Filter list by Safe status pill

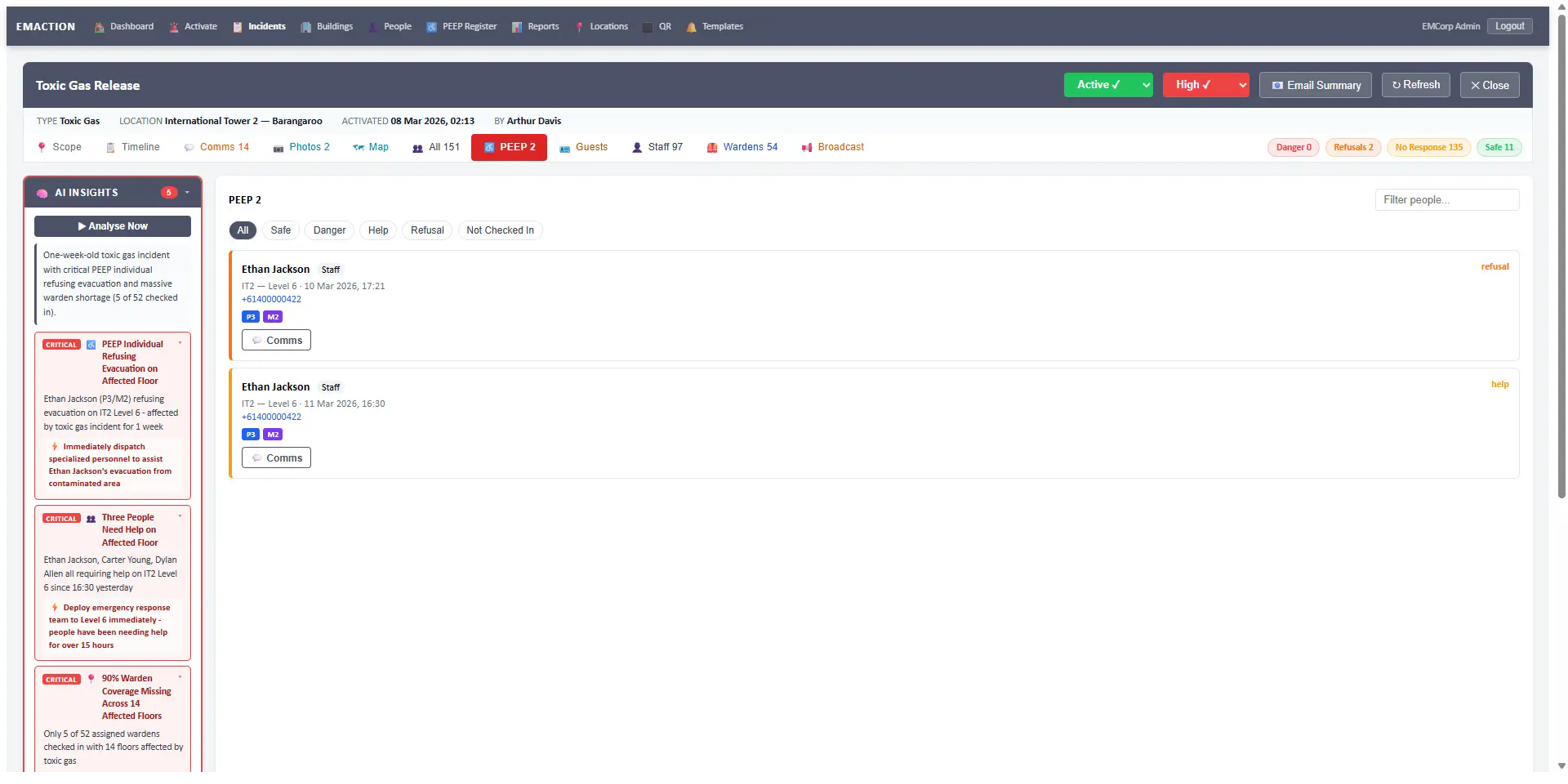280,230
